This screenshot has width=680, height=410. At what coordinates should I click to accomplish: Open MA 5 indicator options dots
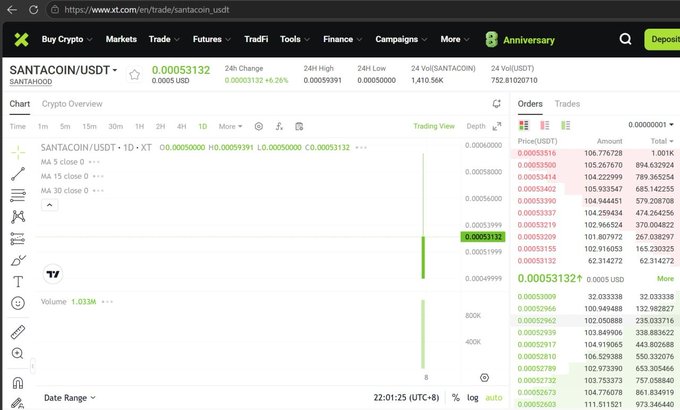pos(94,162)
